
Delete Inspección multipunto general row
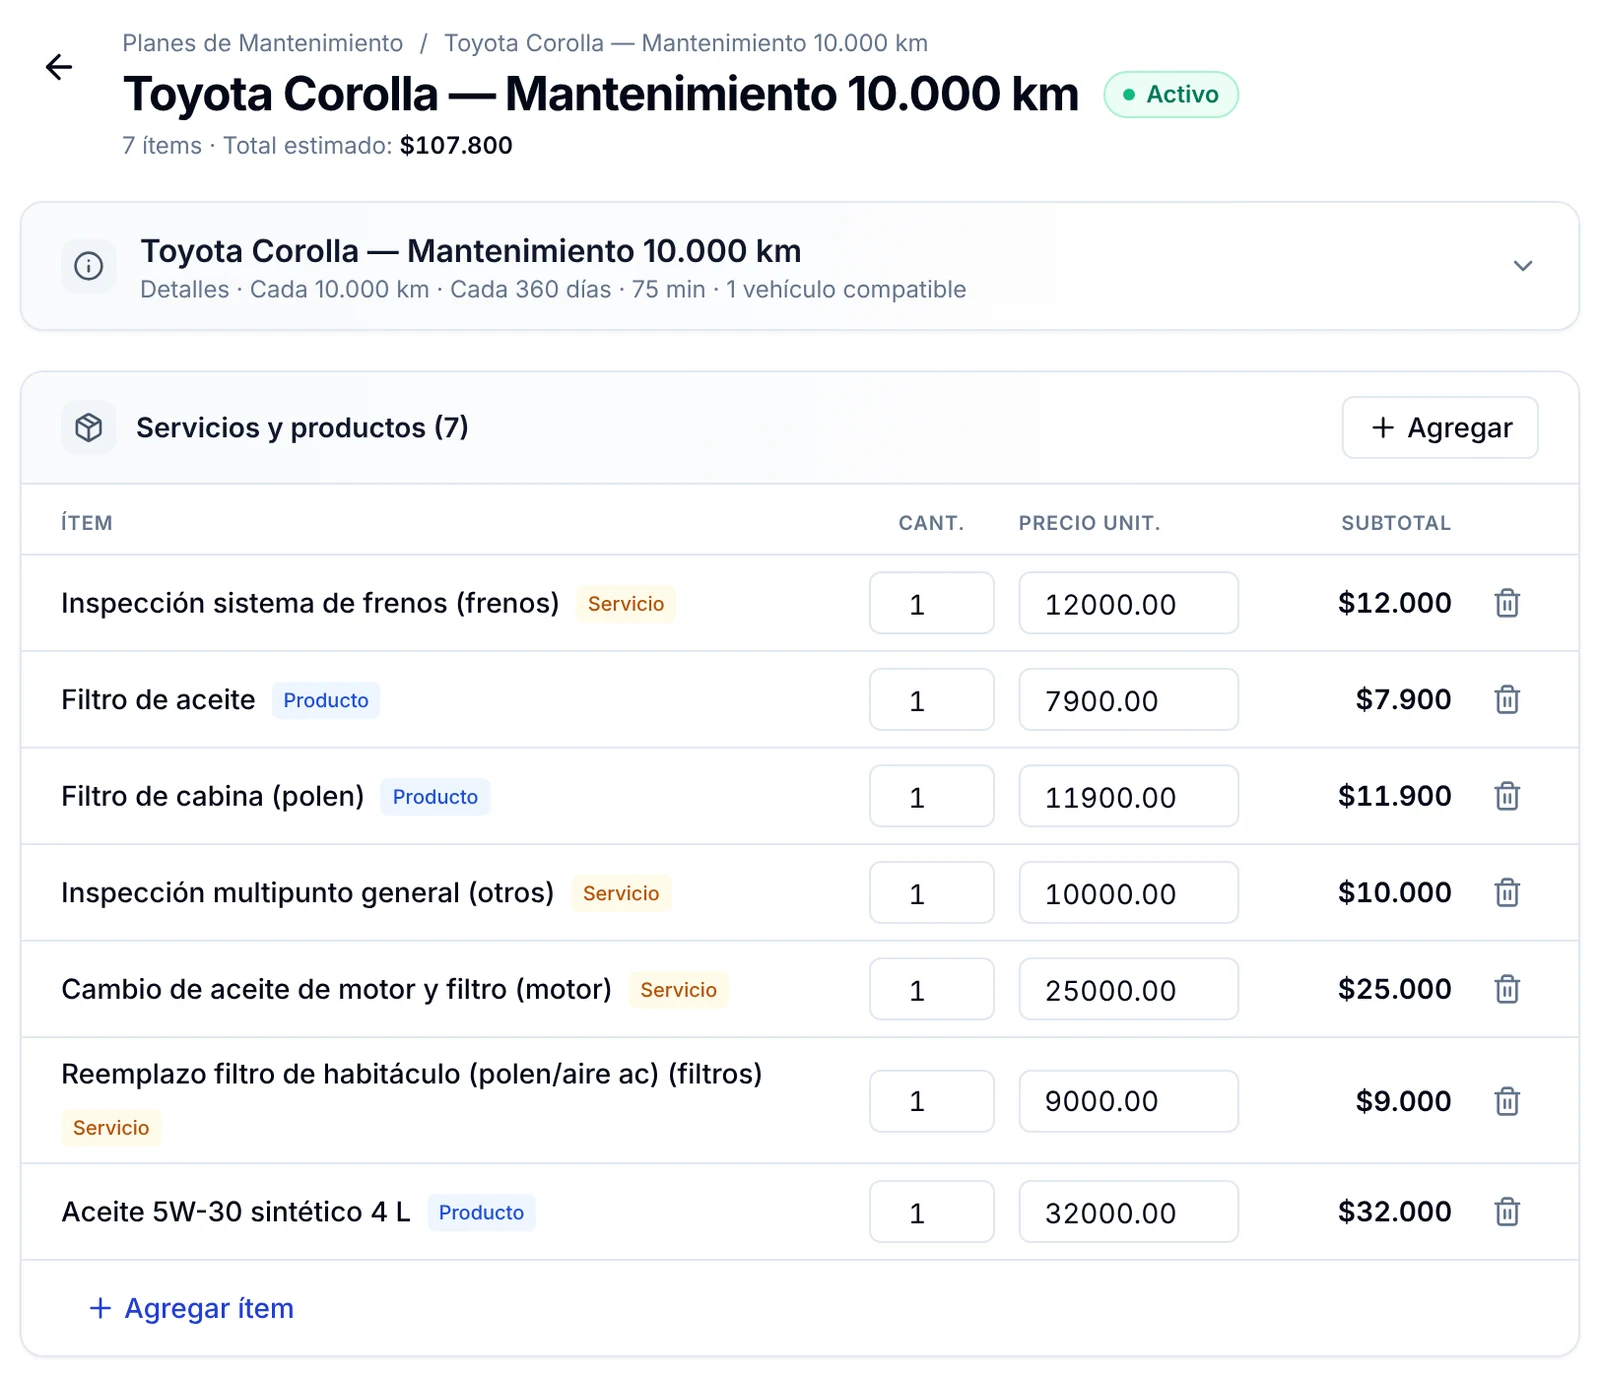[1507, 892]
